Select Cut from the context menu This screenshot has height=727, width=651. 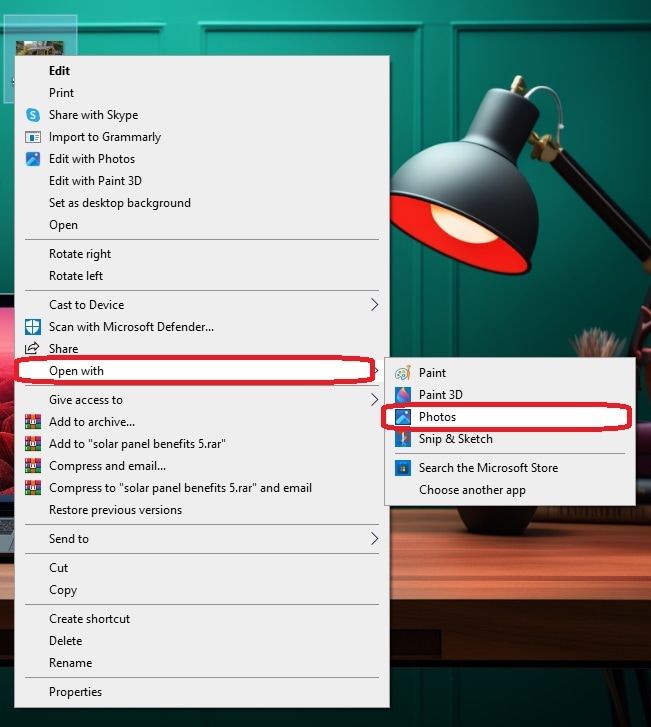(x=202, y=568)
